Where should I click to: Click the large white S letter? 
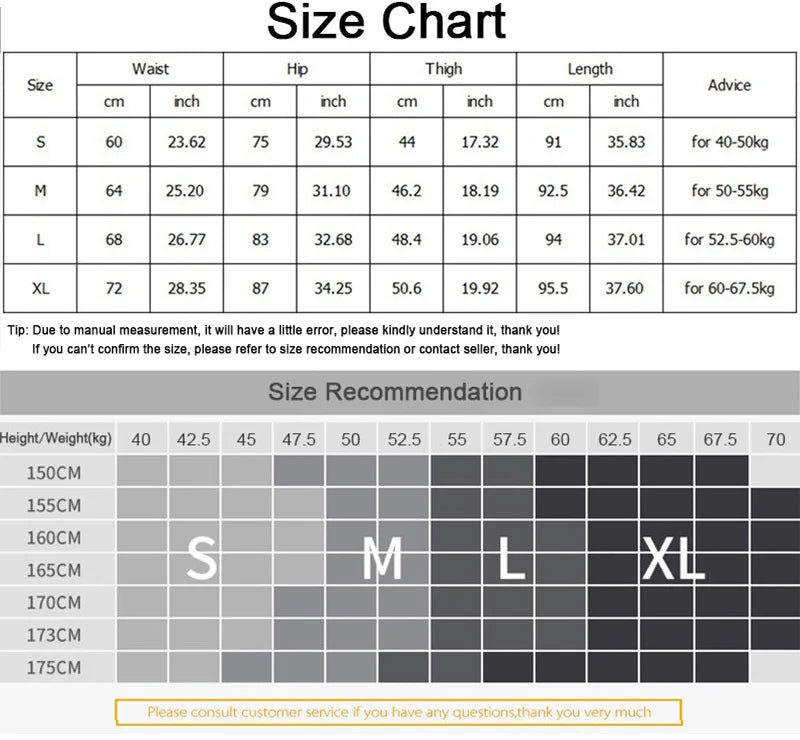(x=201, y=559)
